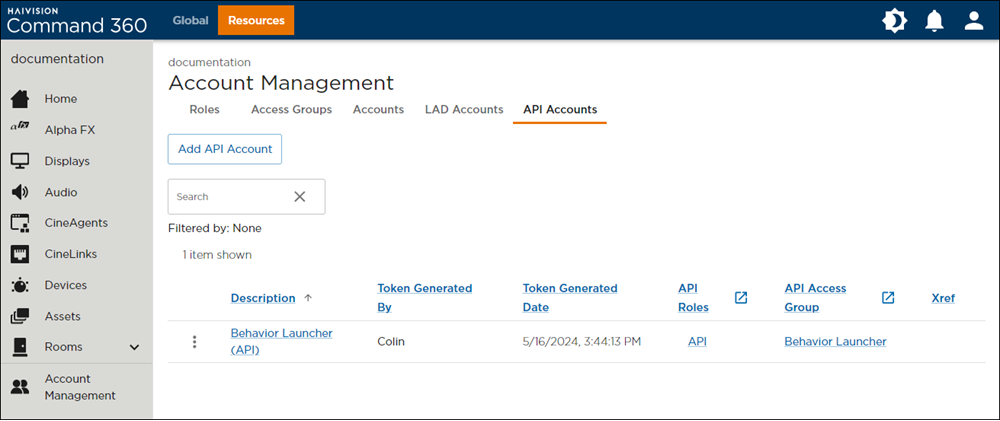Click the Home icon in sidebar
Viewport: 1000px width, 421px height.
pos(20,99)
